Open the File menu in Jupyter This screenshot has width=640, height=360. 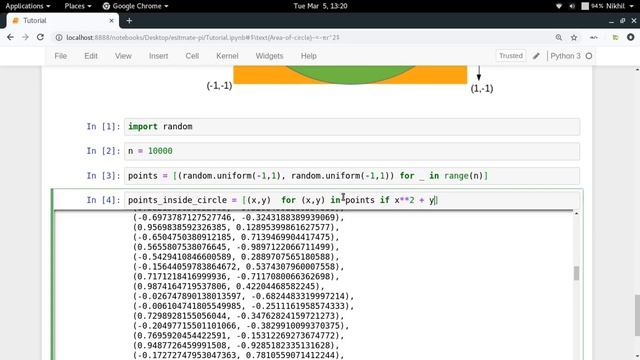click(60, 56)
